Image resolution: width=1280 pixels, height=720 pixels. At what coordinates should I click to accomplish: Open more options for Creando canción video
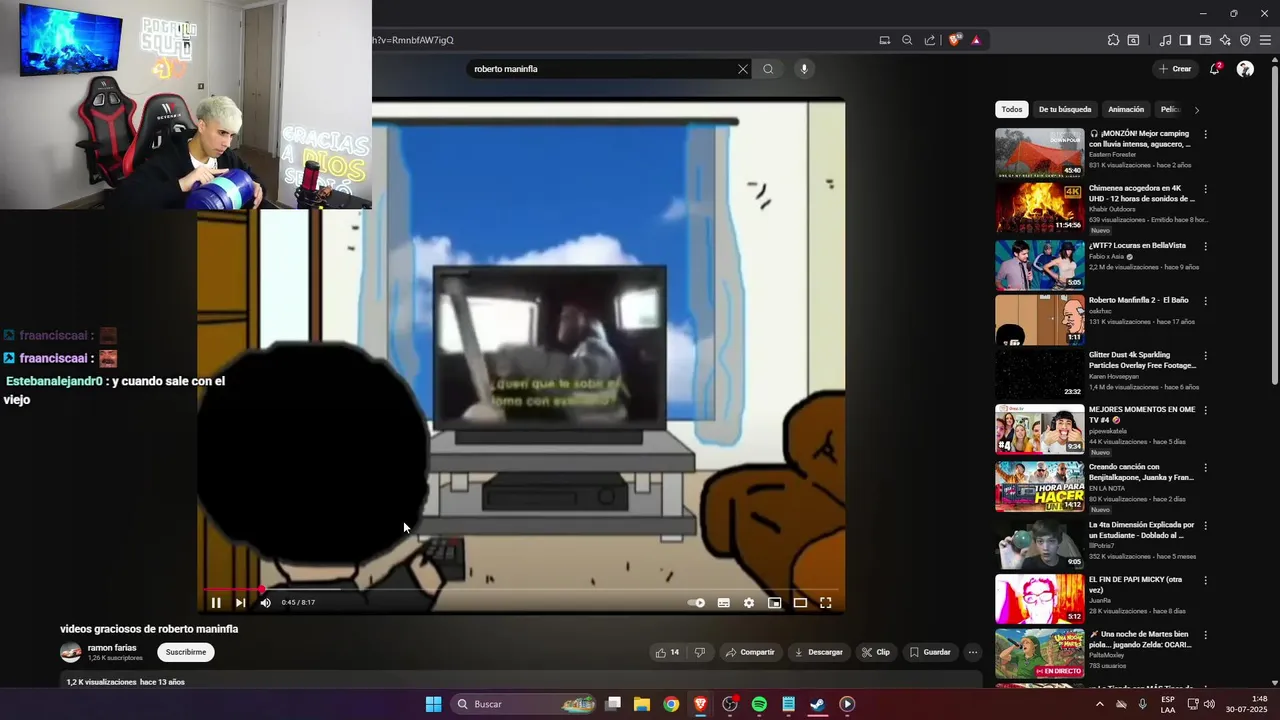tap(1205, 467)
